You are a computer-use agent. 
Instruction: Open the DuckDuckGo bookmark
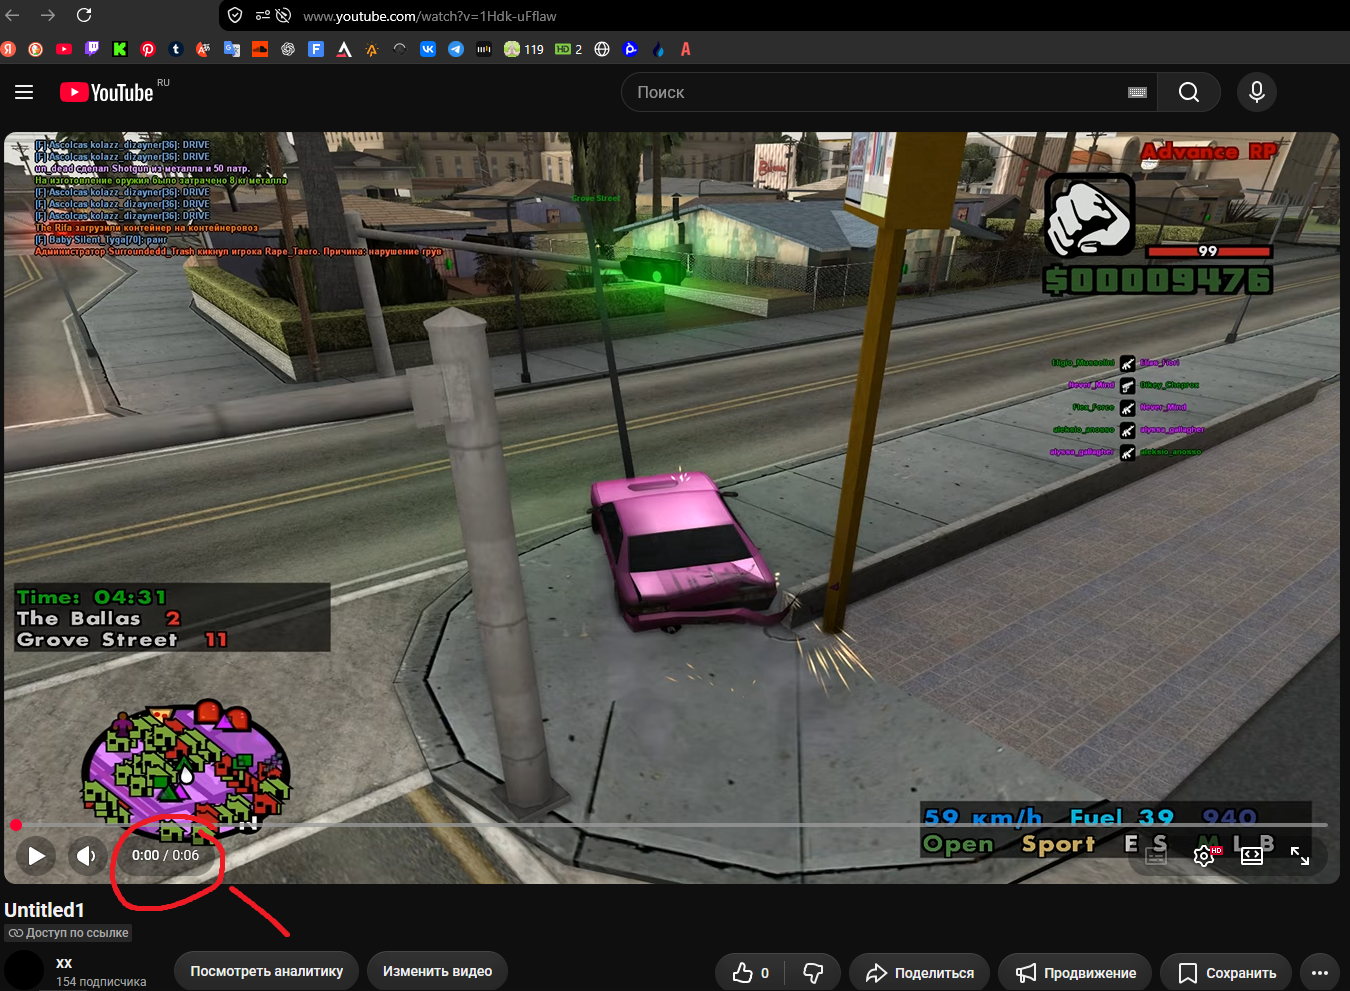point(36,49)
